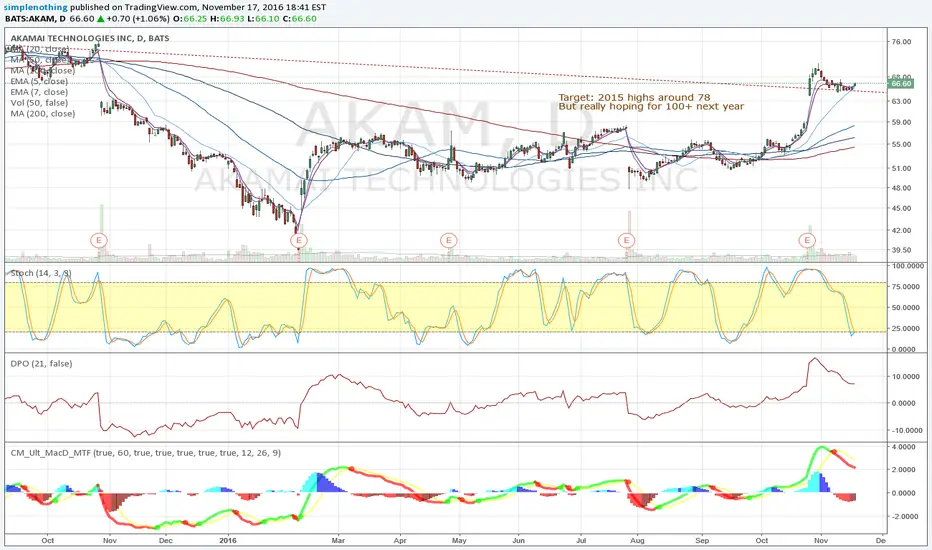The width and height of the screenshot is (932, 550).
Task: Select the DPO (21, false) indicator label
Action: point(41,364)
